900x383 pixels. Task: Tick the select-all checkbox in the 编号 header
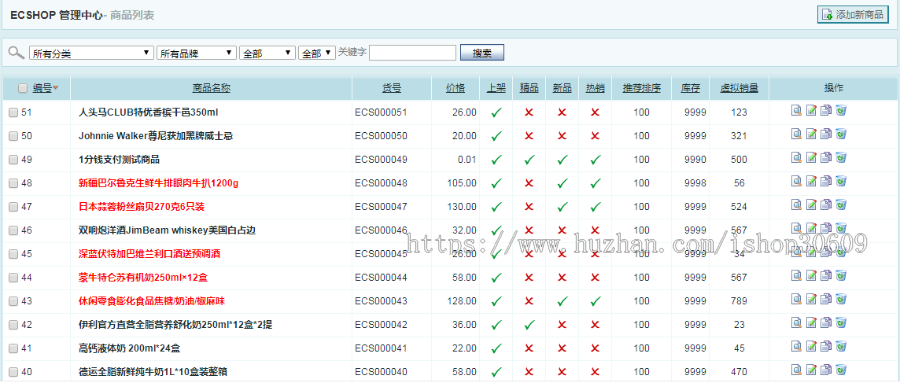[x=22, y=88]
